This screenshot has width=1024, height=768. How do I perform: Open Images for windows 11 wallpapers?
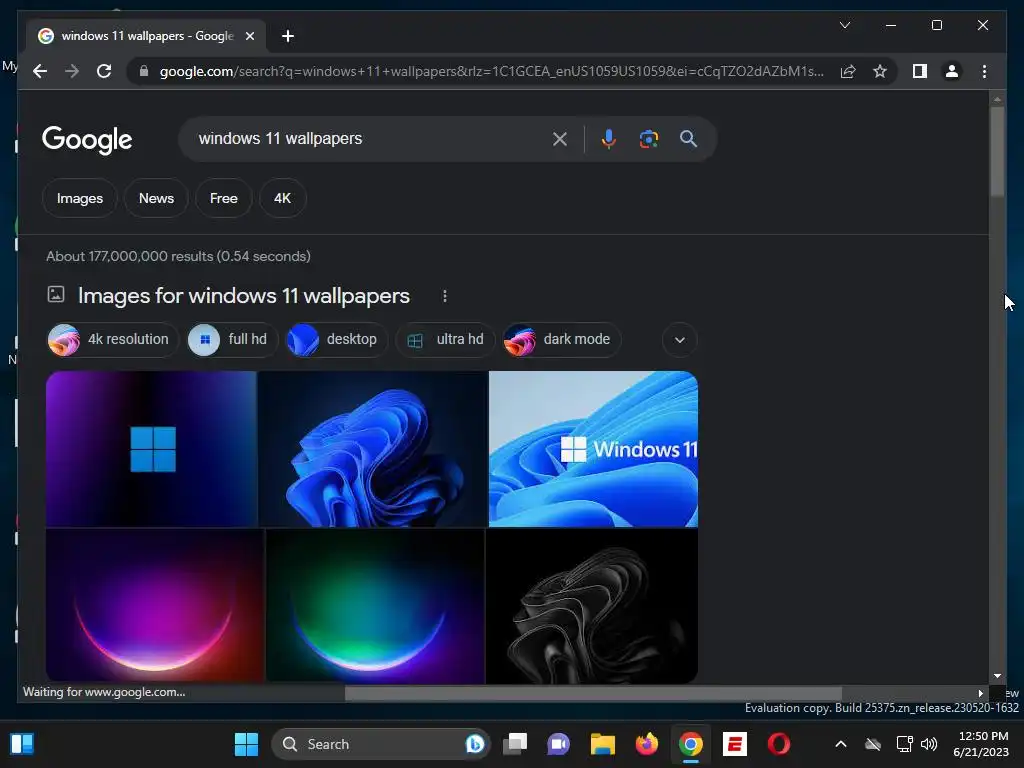(x=244, y=296)
